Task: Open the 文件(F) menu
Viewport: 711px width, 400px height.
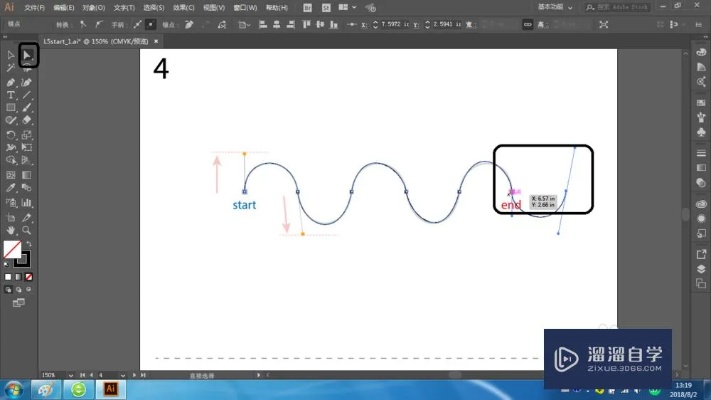Action: [x=34, y=8]
